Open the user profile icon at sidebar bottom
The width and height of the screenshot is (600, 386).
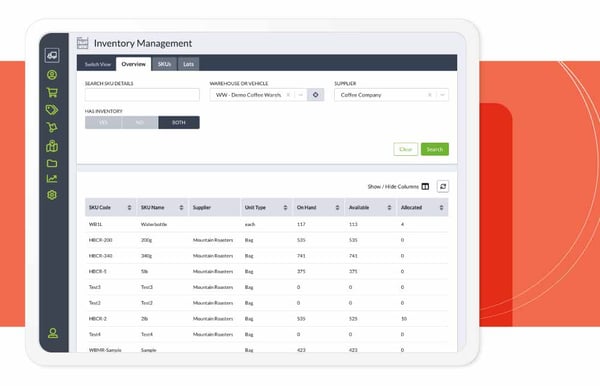[x=53, y=333]
